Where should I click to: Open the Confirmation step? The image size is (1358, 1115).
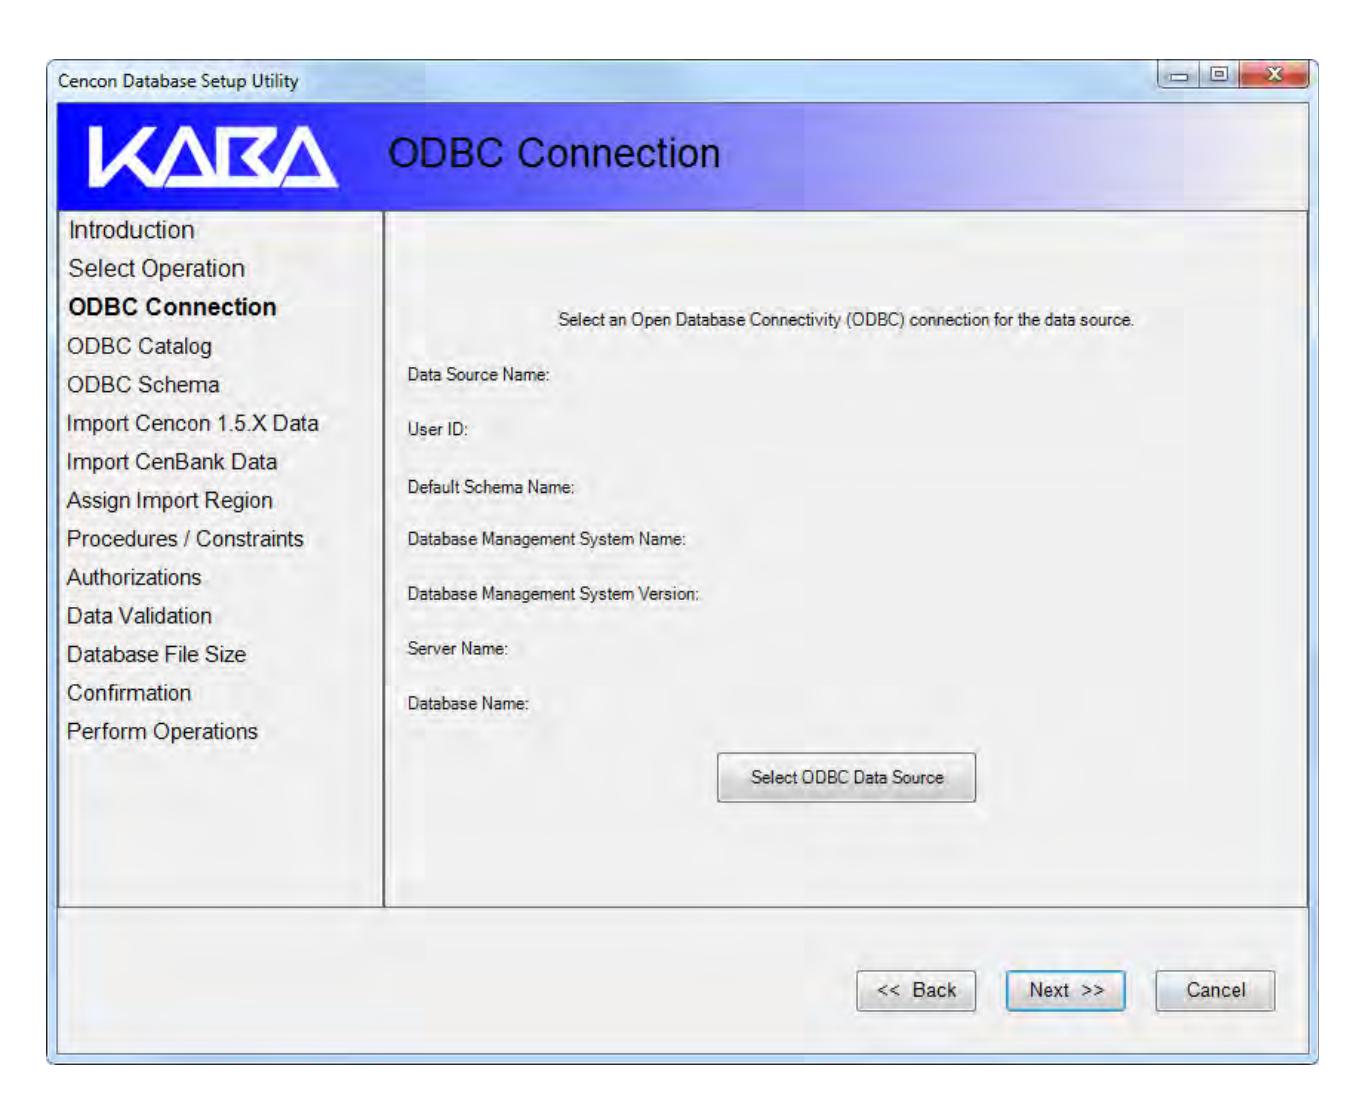[x=129, y=693]
